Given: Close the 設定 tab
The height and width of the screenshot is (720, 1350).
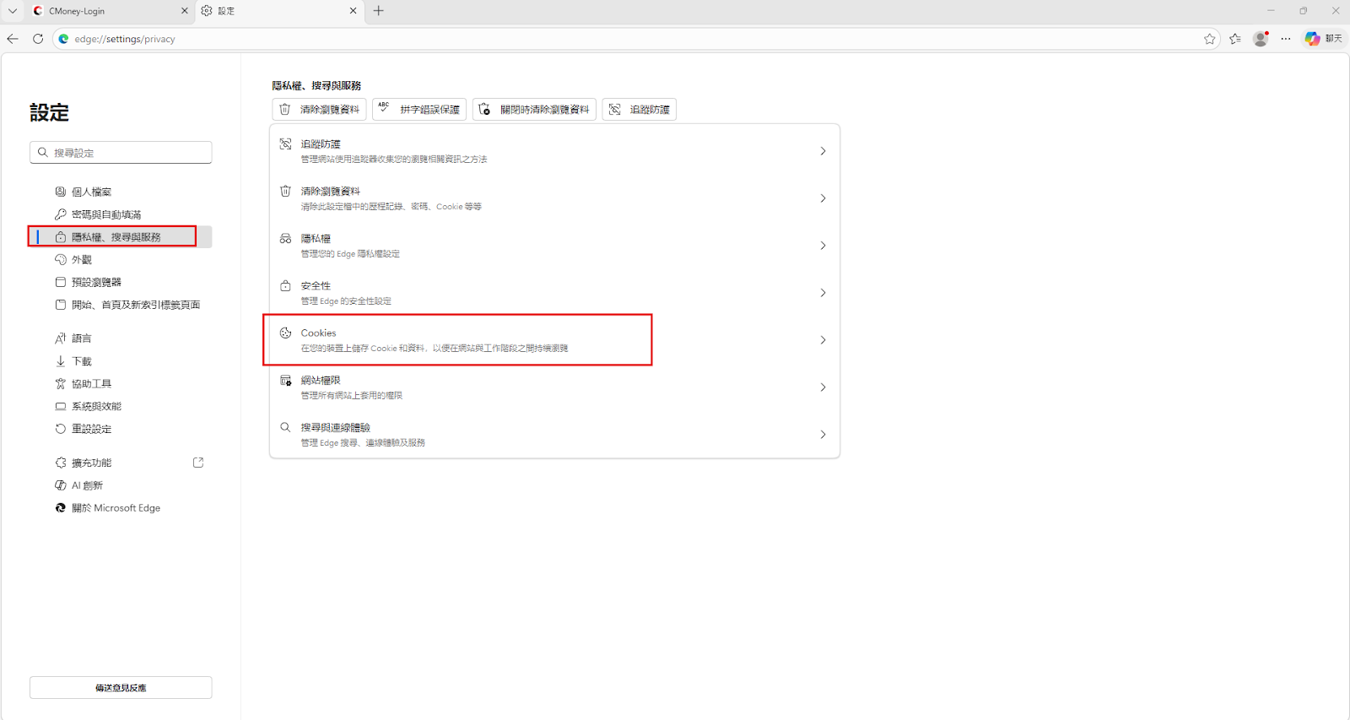Looking at the screenshot, I should tap(353, 11).
